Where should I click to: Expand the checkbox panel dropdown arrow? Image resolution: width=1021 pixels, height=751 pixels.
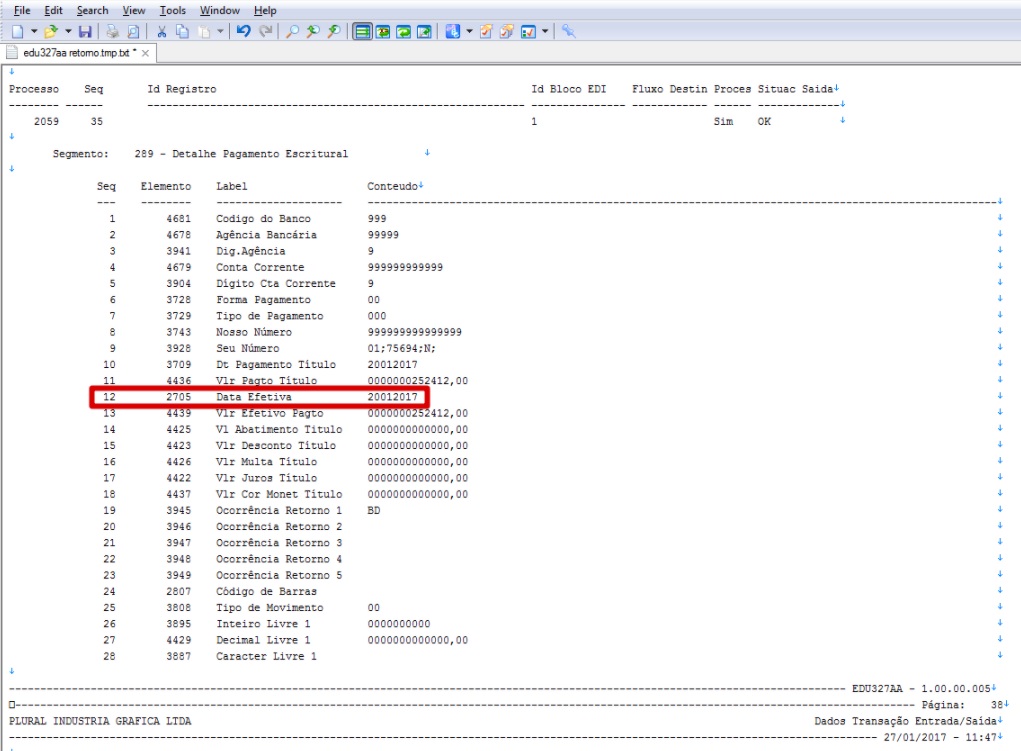click(x=545, y=31)
